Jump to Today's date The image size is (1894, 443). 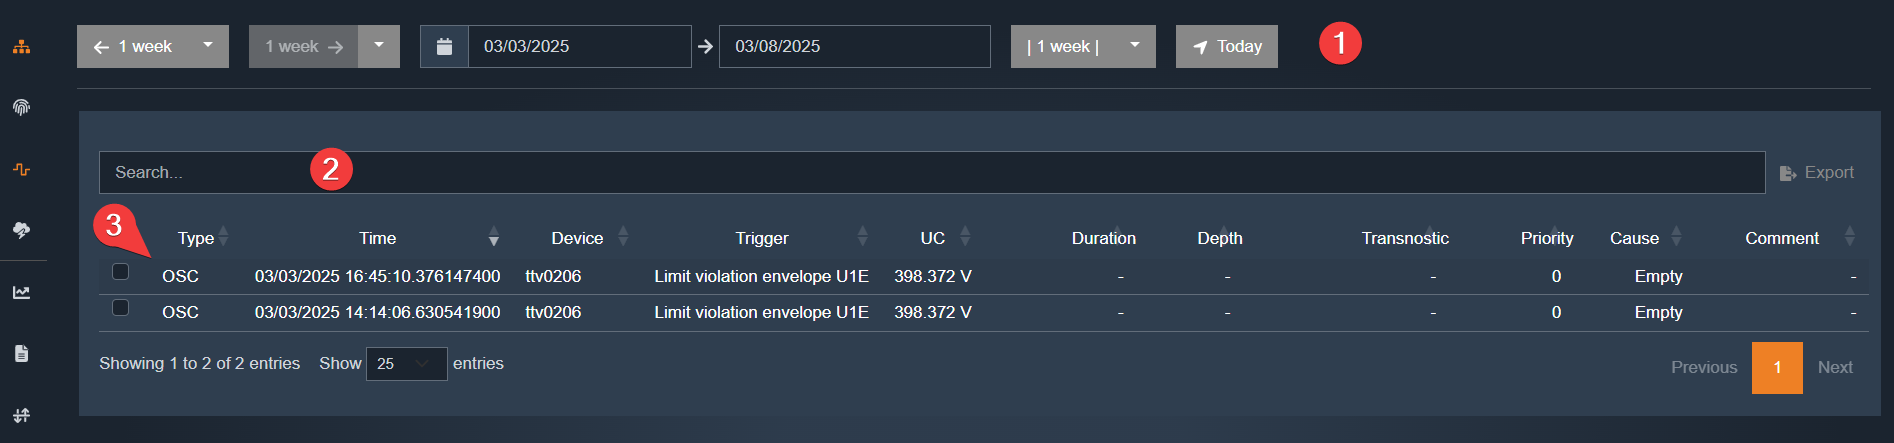pyautogui.click(x=1226, y=47)
